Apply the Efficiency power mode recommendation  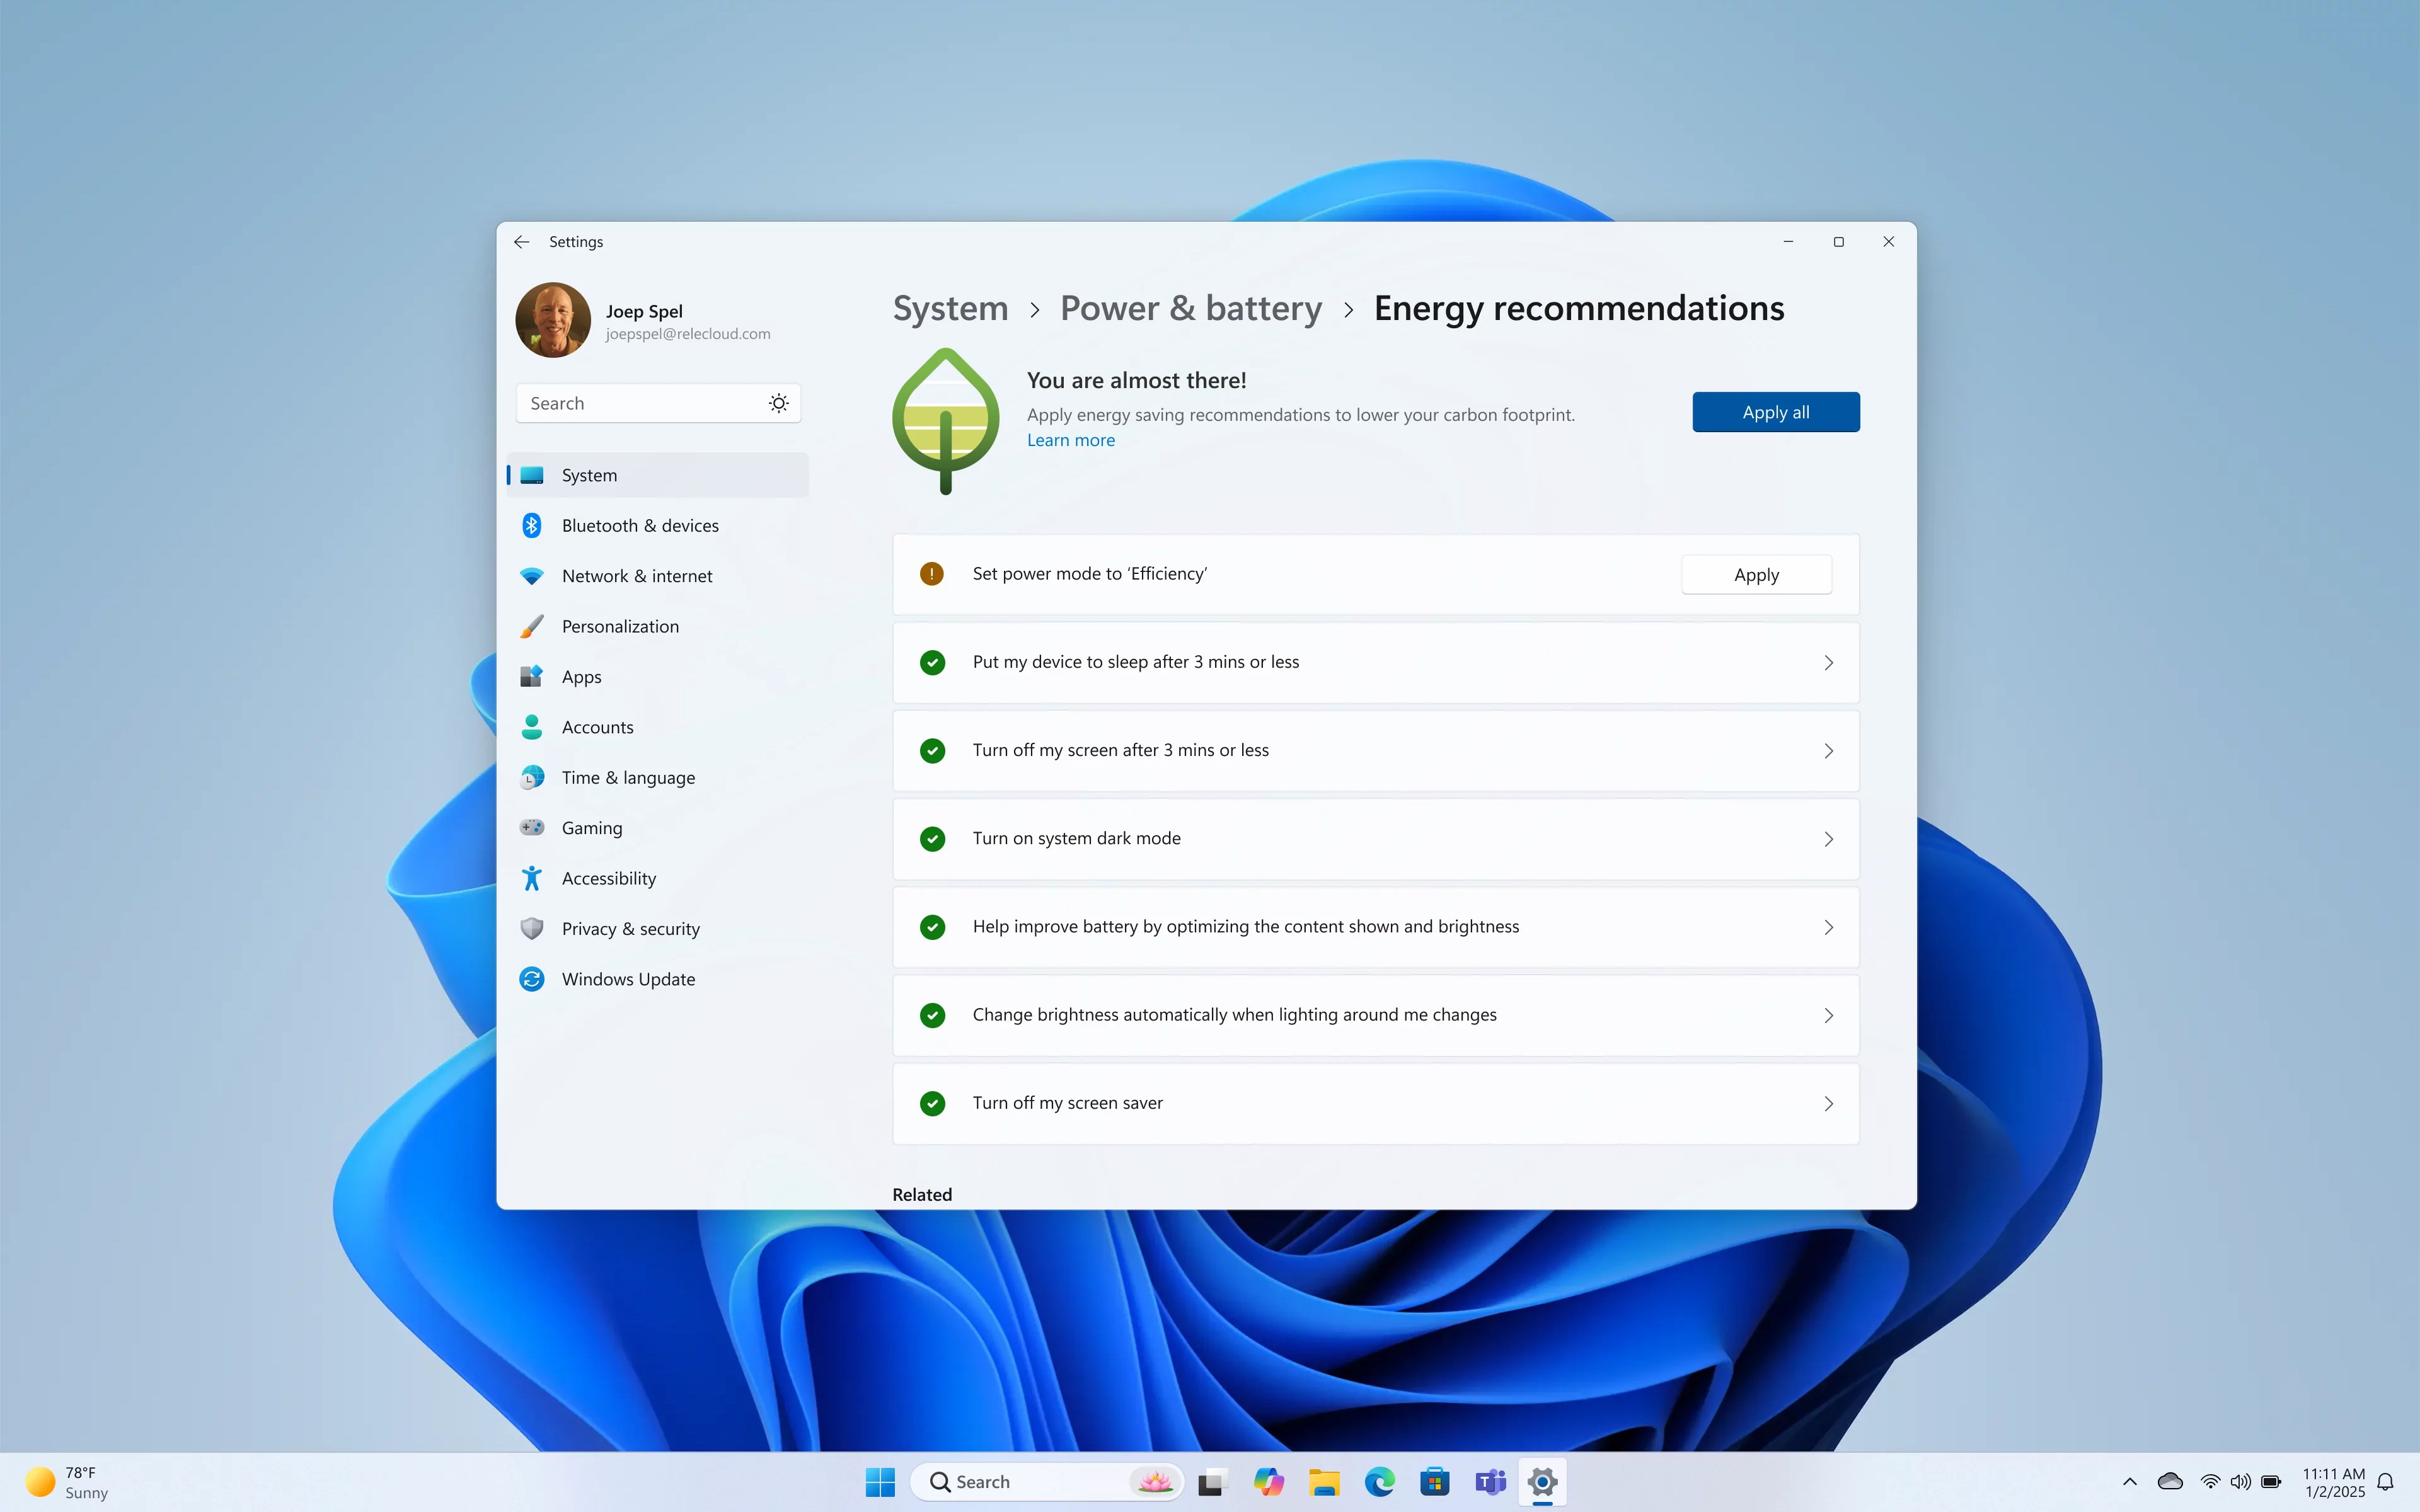[1756, 575]
